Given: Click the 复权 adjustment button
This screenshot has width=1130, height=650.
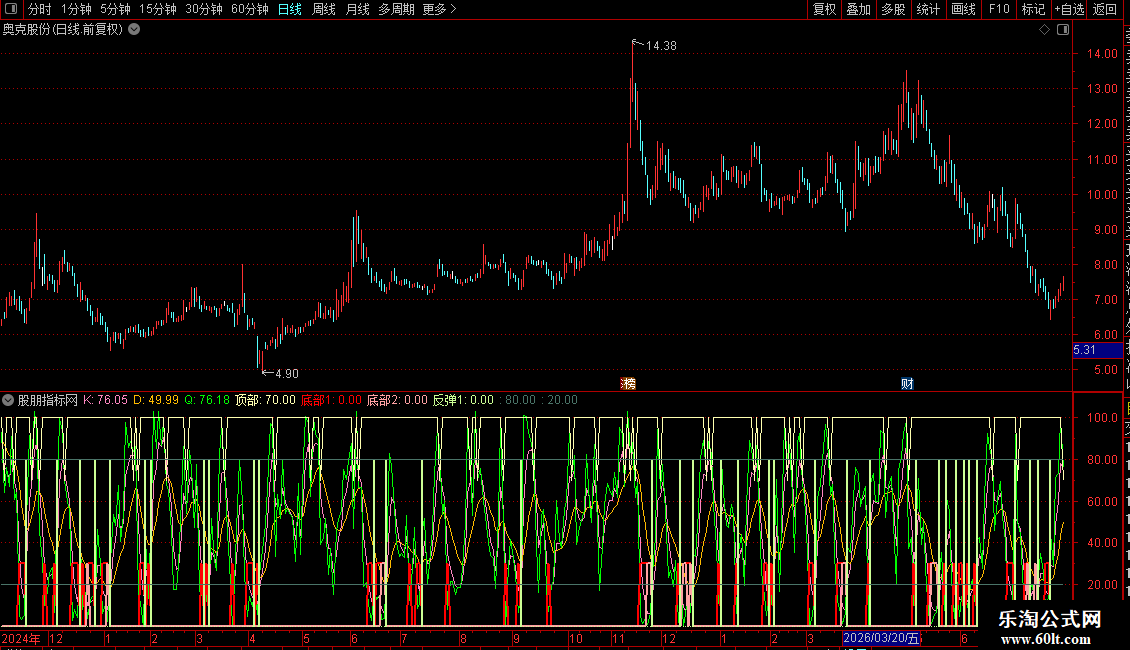Looking at the screenshot, I should 824,9.
